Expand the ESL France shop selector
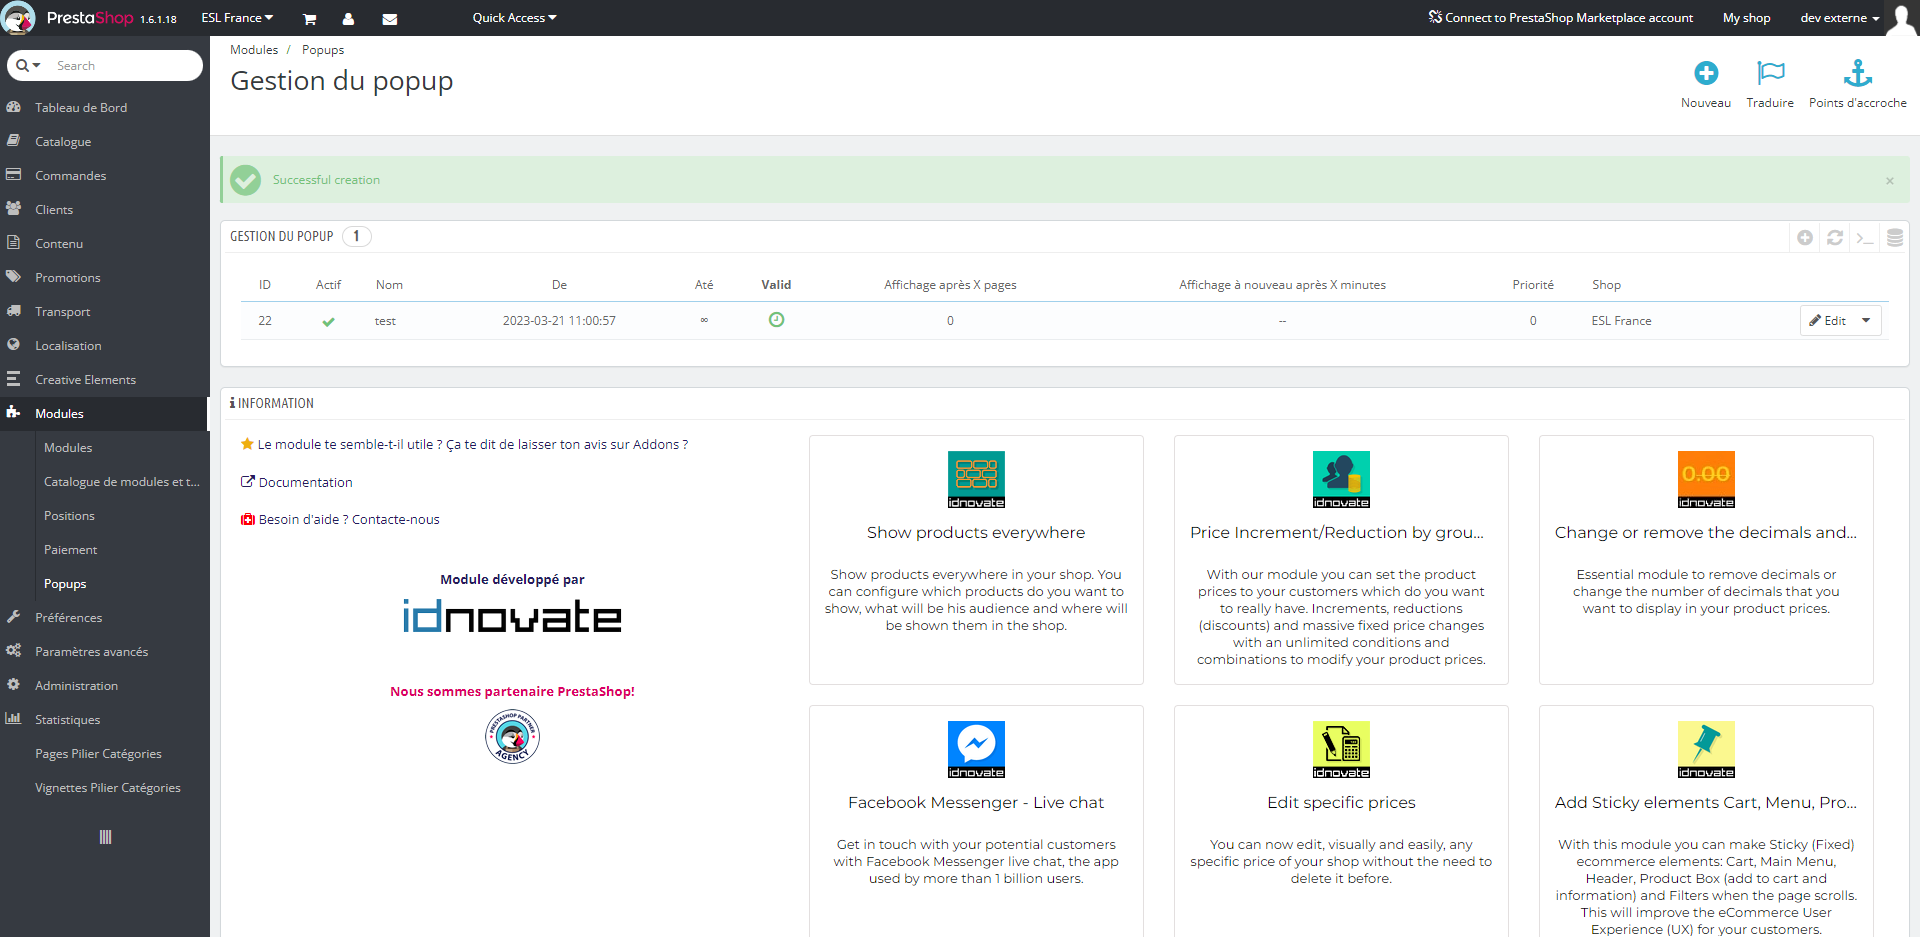The width and height of the screenshot is (1920, 937). pos(237,18)
